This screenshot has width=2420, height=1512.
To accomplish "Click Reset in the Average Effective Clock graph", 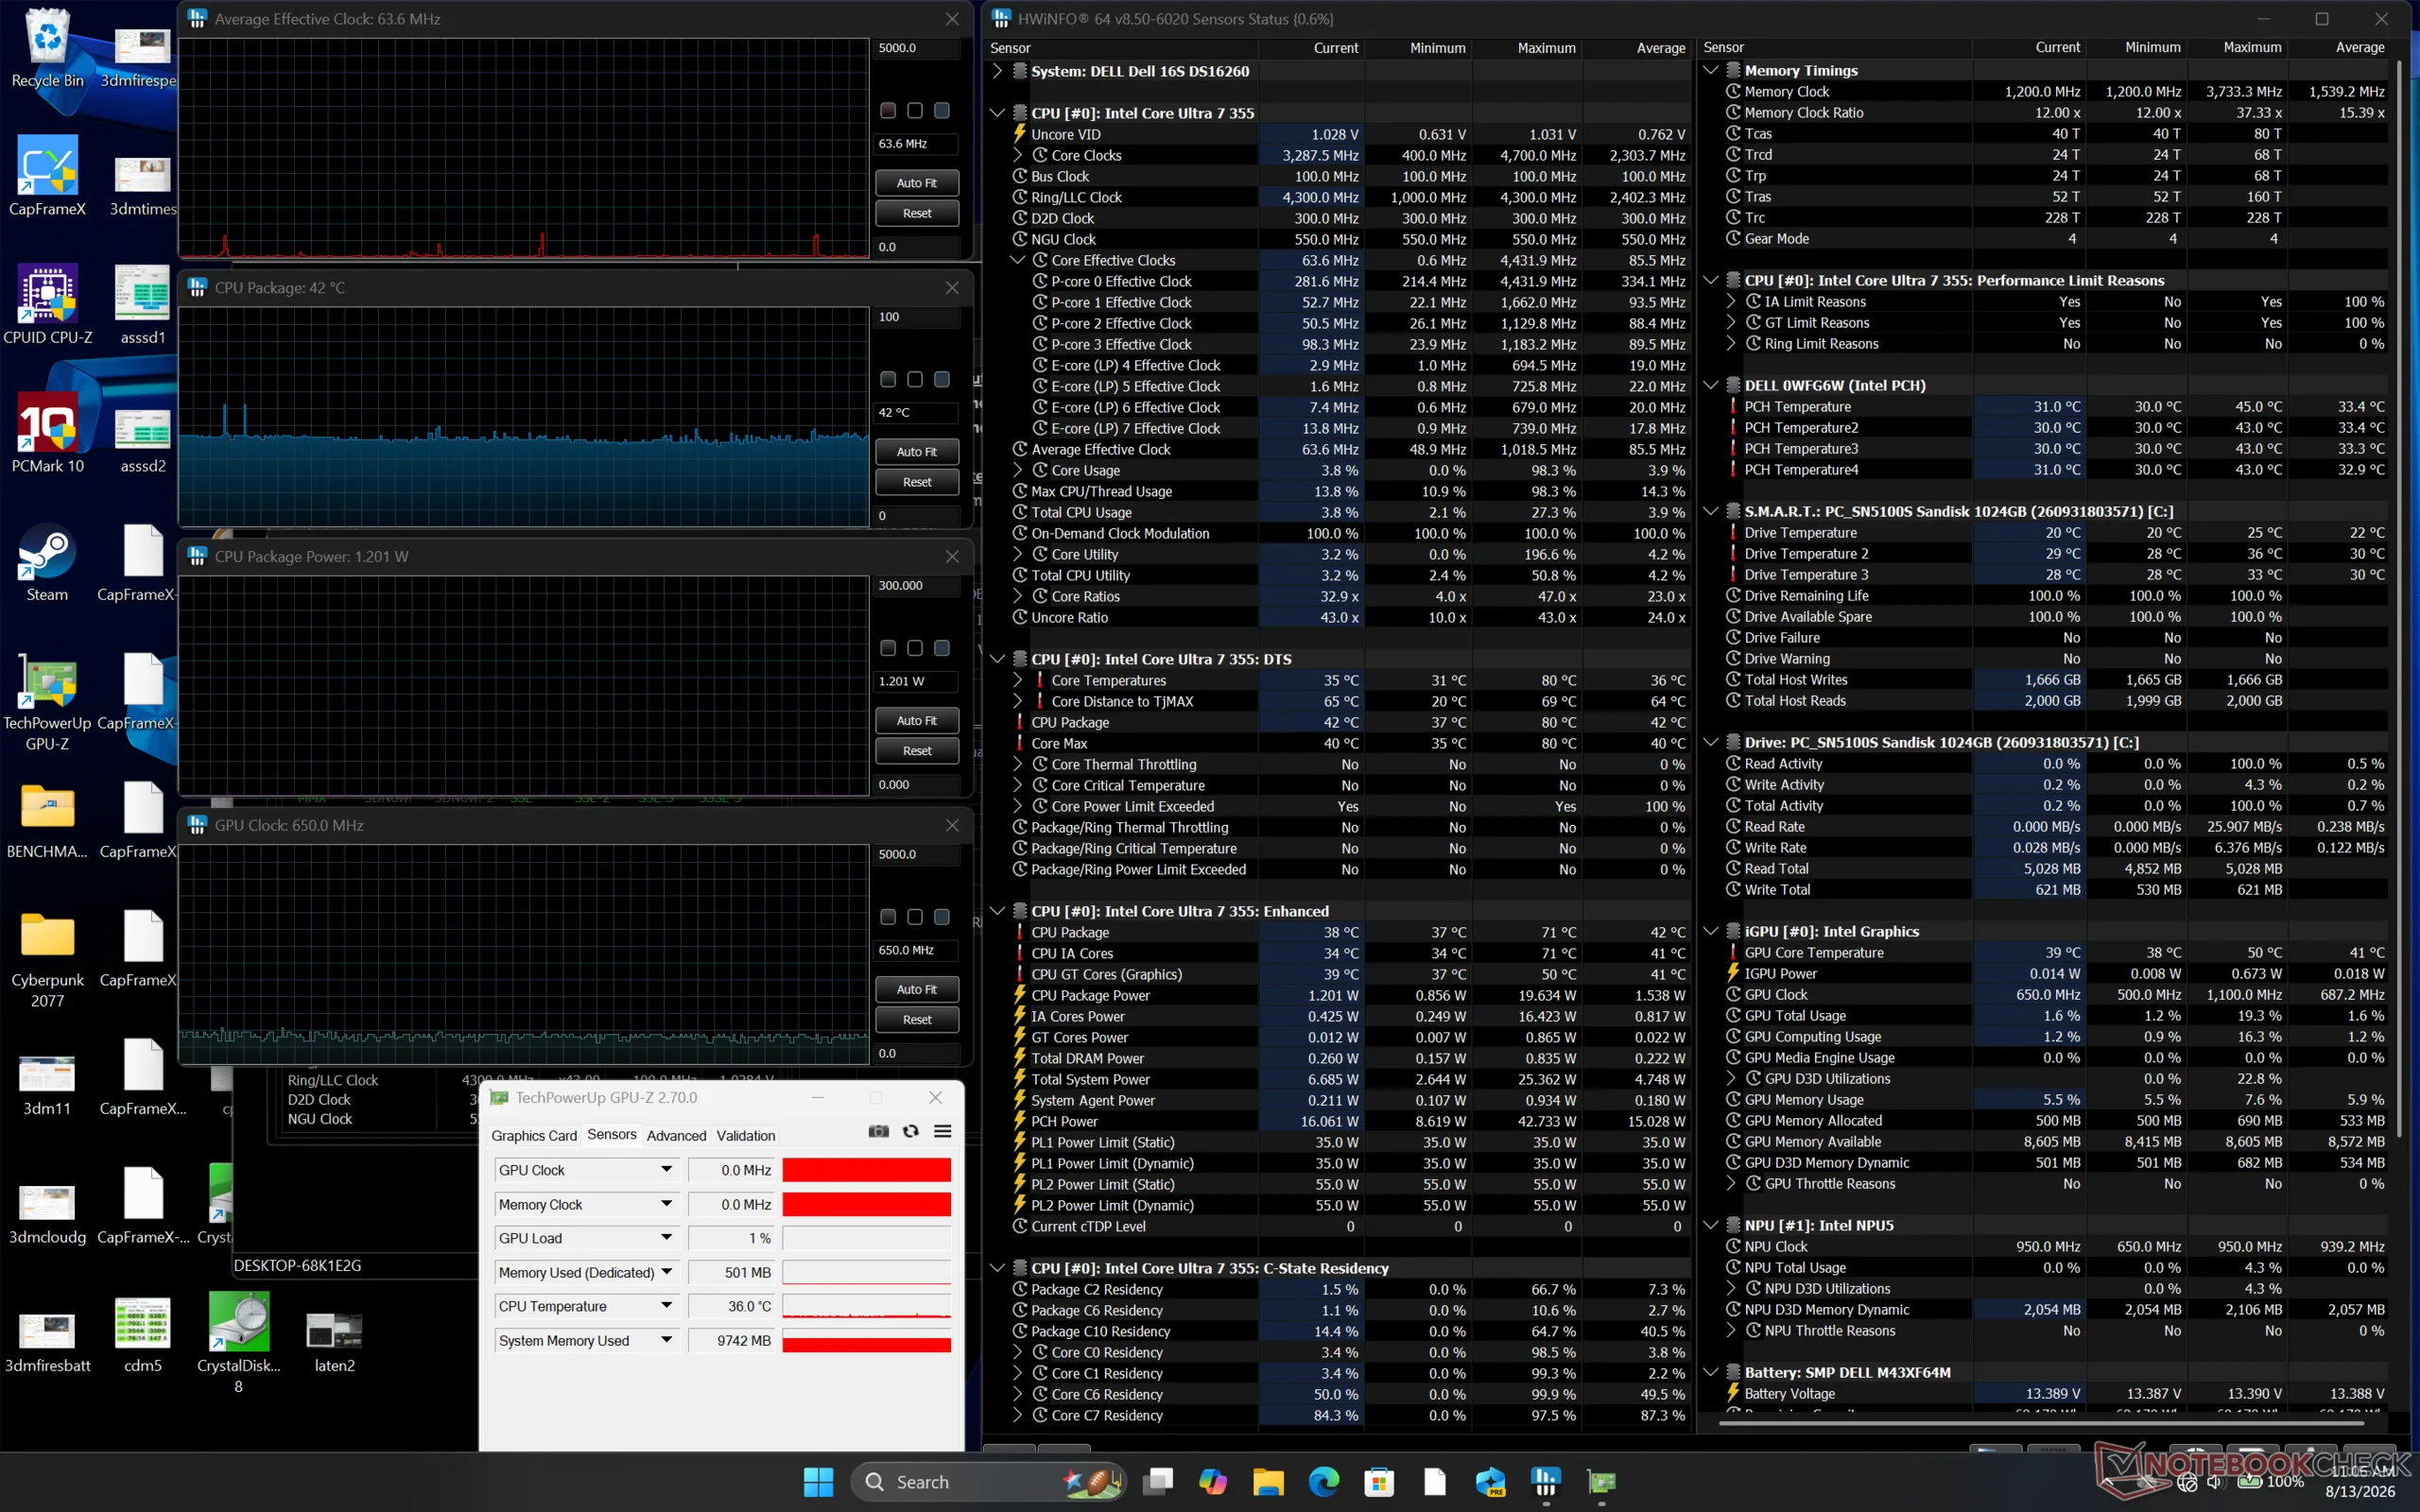I will (917, 213).
